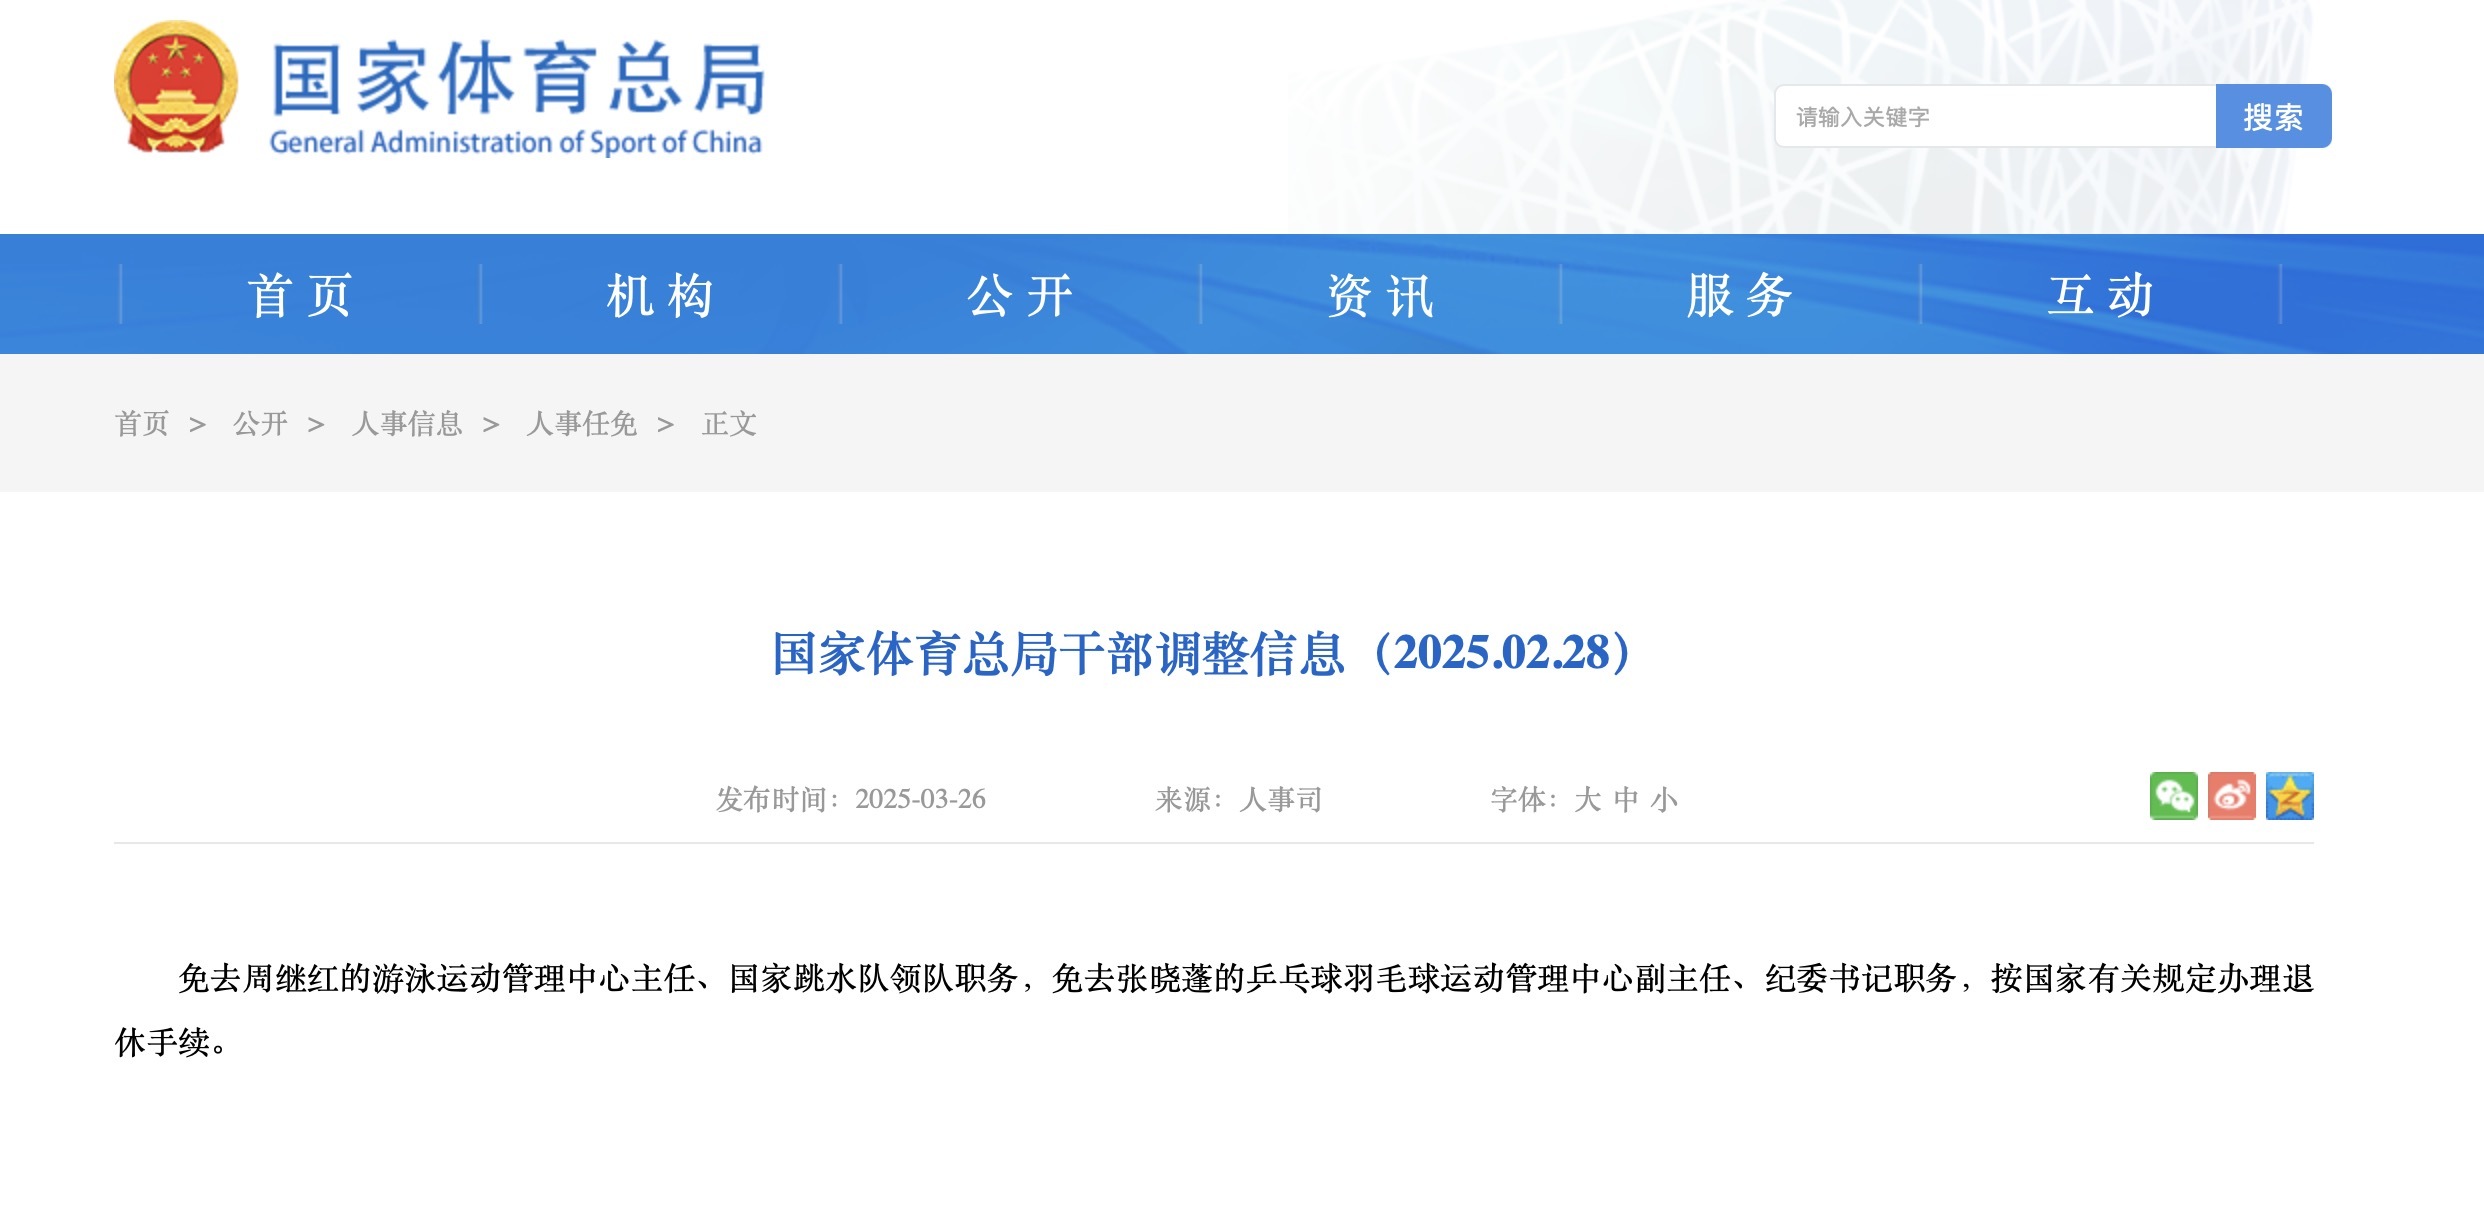
Task: Click the blue 搜索 search button
Action: pyautogui.click(x=2272, y=117)
